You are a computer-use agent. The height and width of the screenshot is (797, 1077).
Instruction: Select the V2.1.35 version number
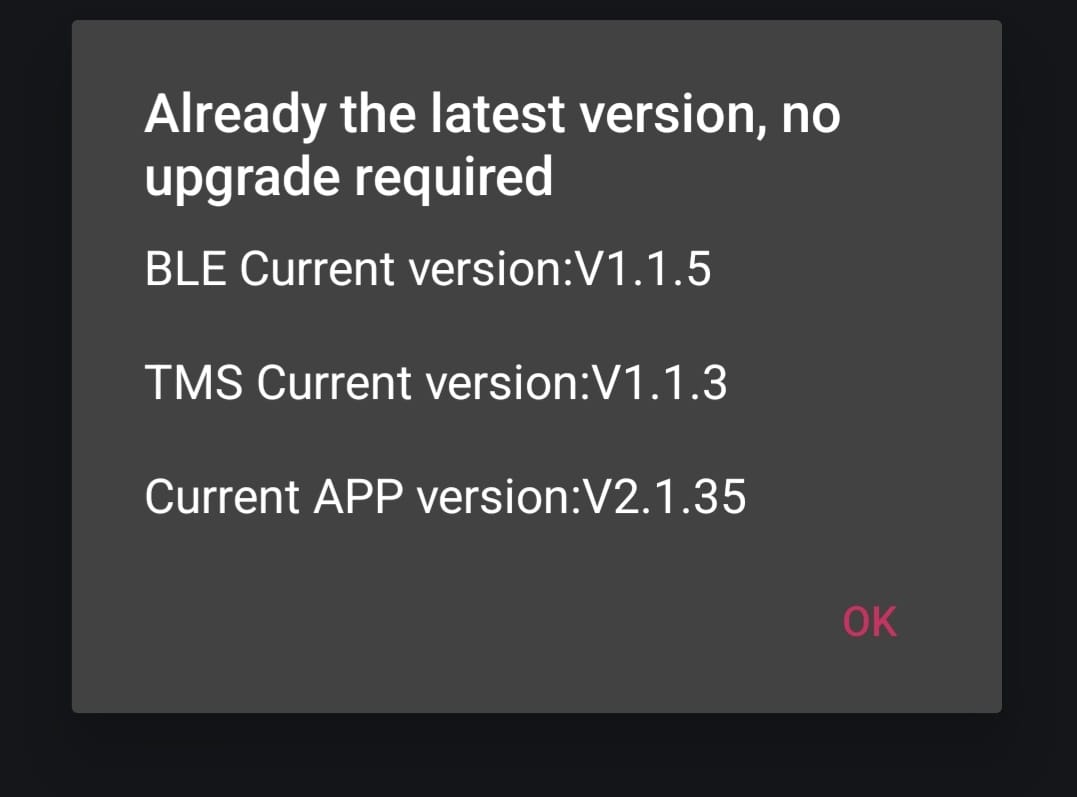point(664,496)
